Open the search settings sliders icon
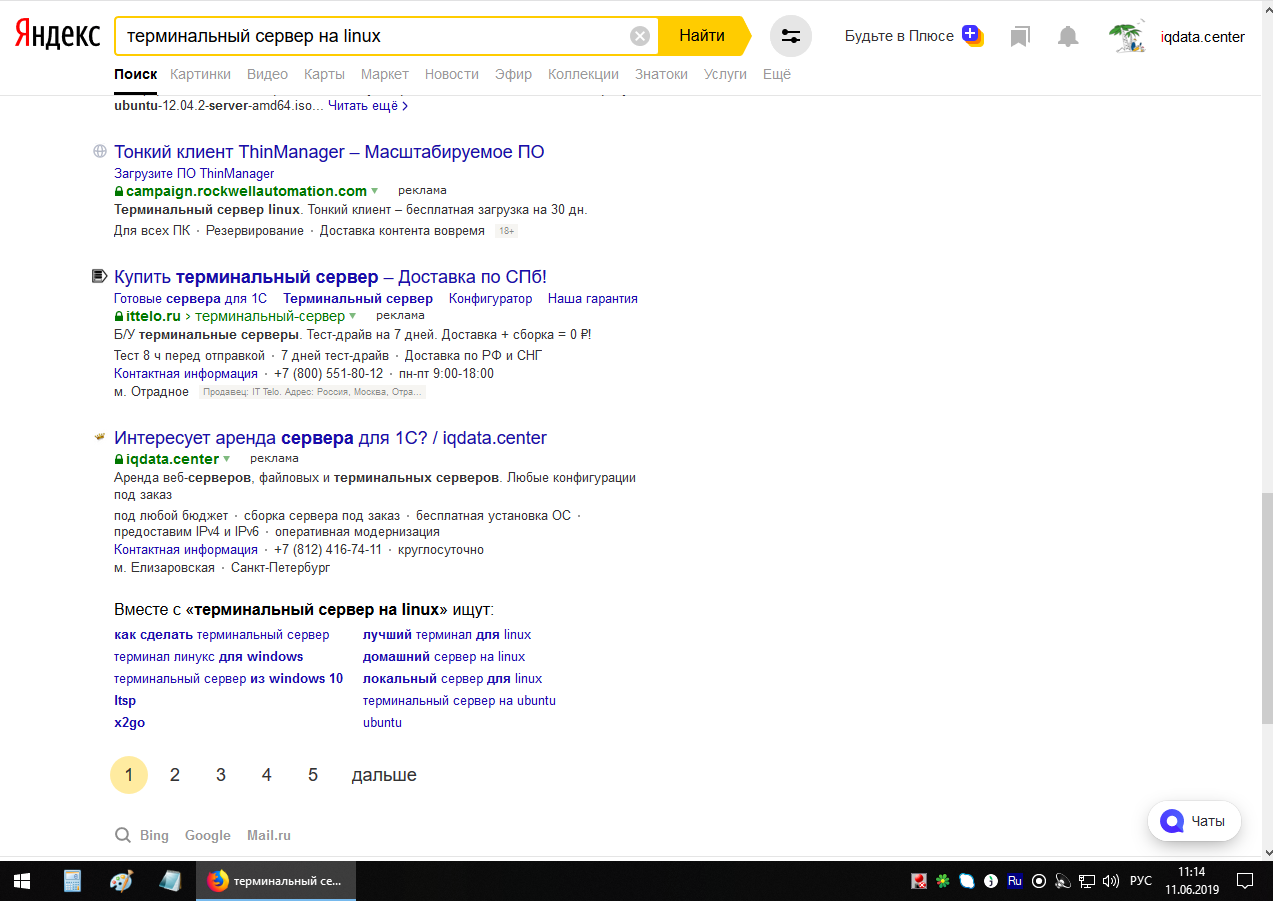1273x901 pixels. [x=791, y=36]
